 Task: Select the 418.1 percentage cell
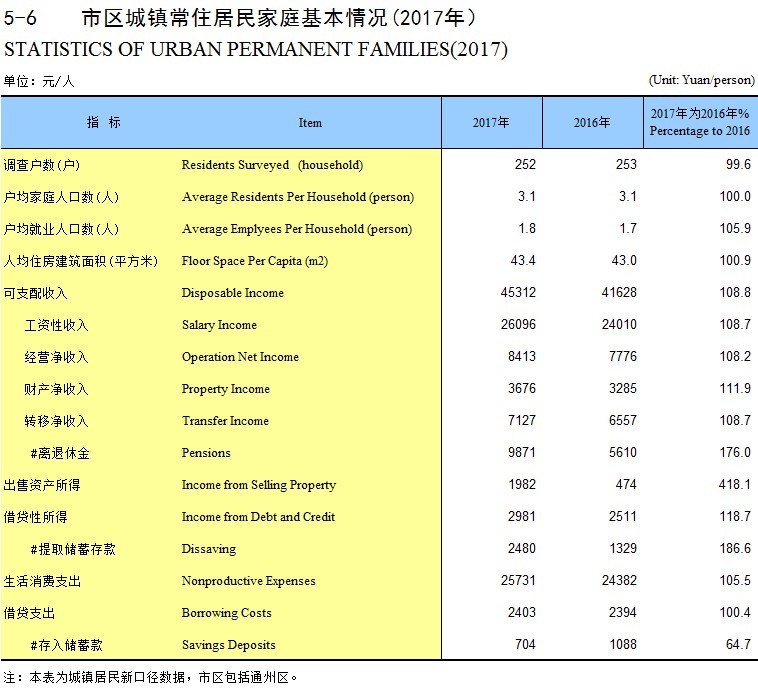pyautogui.click(x=733, y=485)
